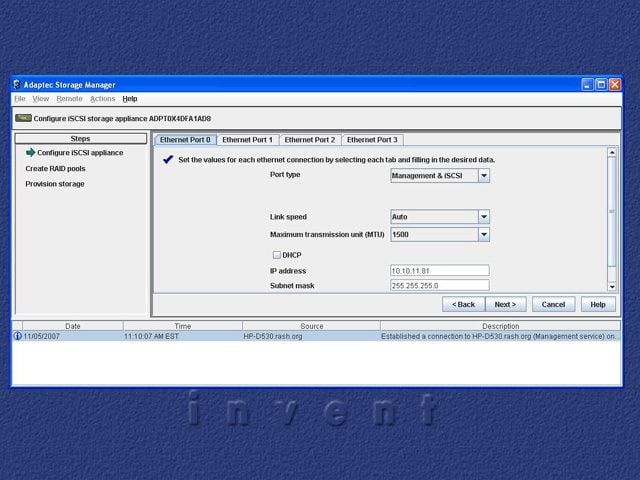
Task: Switch to the Ethernet Port 3 tab
Action: pyautogui.click(x=372, y=140)
